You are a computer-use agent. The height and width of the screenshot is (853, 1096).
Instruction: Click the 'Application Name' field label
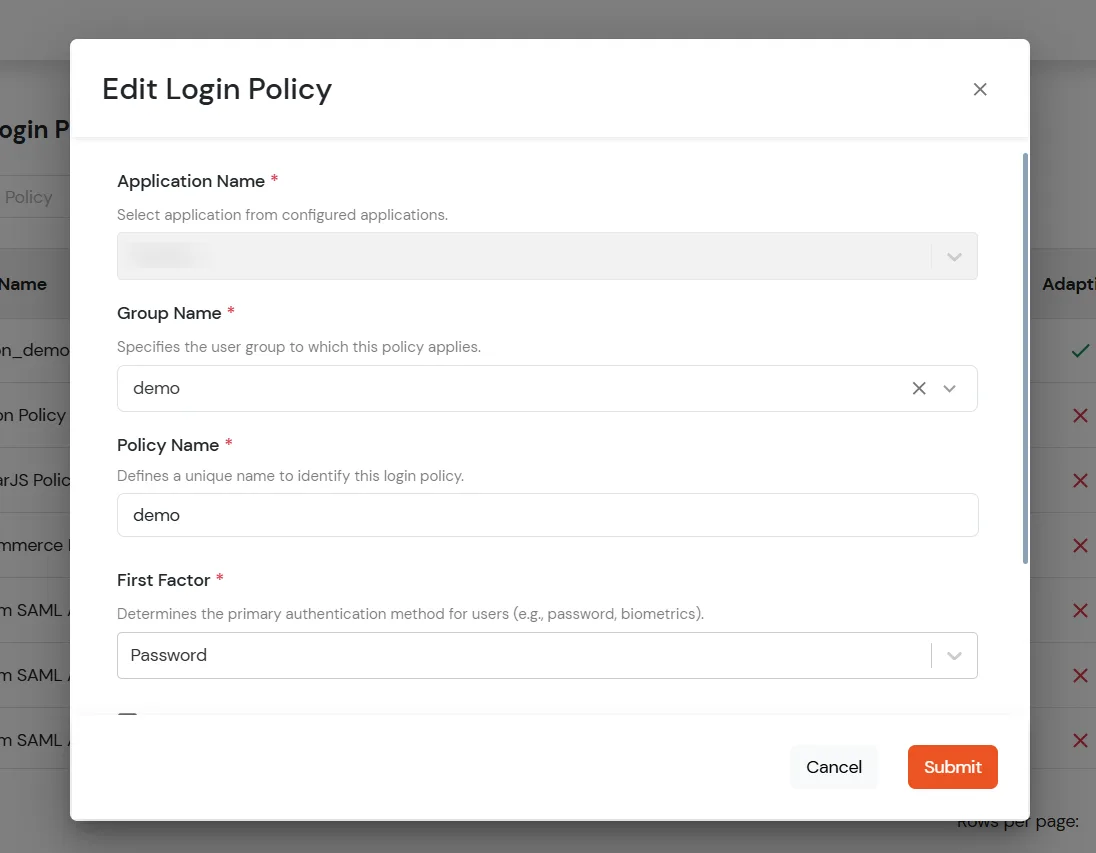click(x=191, y=181)
